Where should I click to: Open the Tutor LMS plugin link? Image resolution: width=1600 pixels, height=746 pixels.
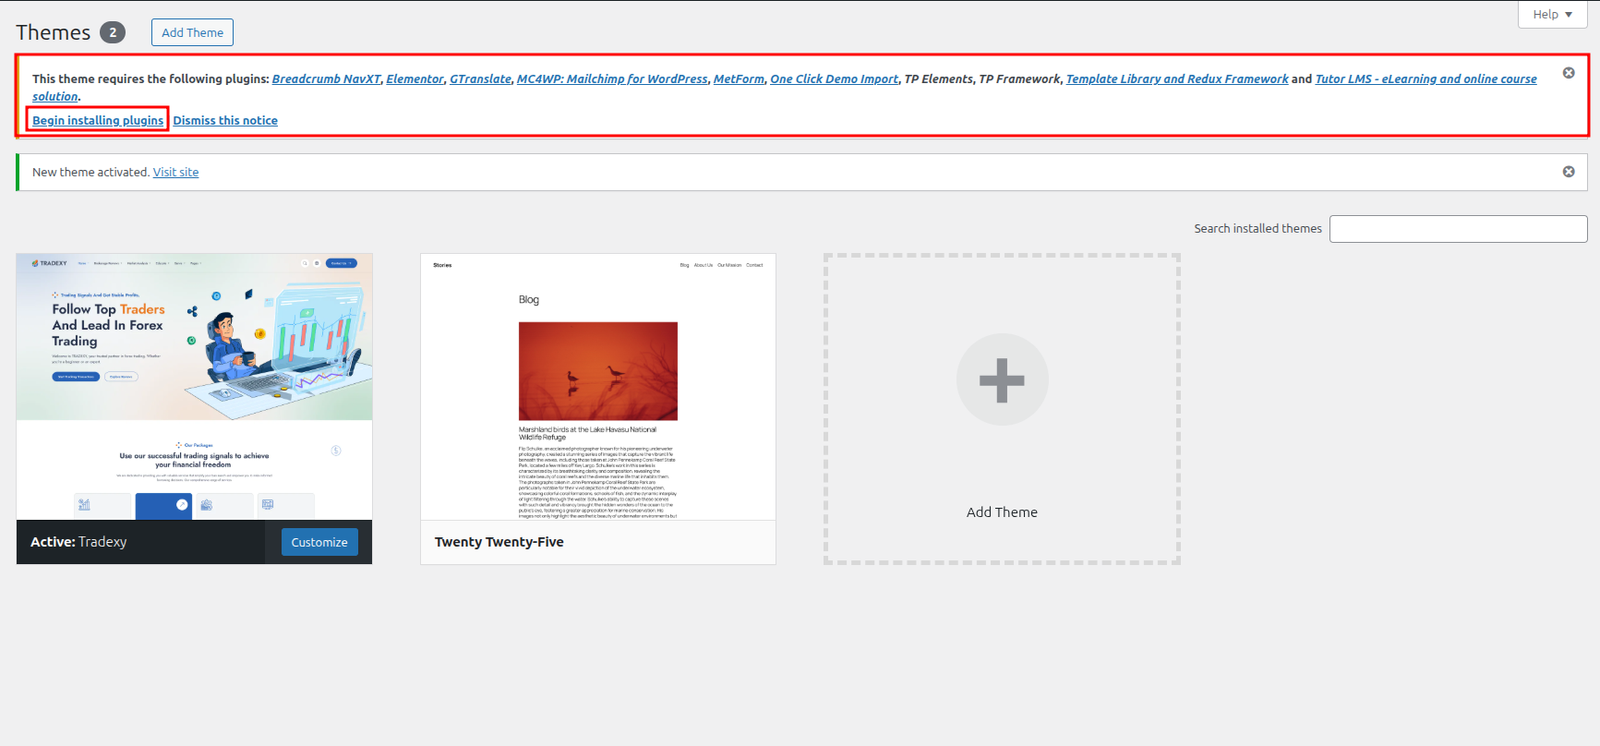(1425, 79)
